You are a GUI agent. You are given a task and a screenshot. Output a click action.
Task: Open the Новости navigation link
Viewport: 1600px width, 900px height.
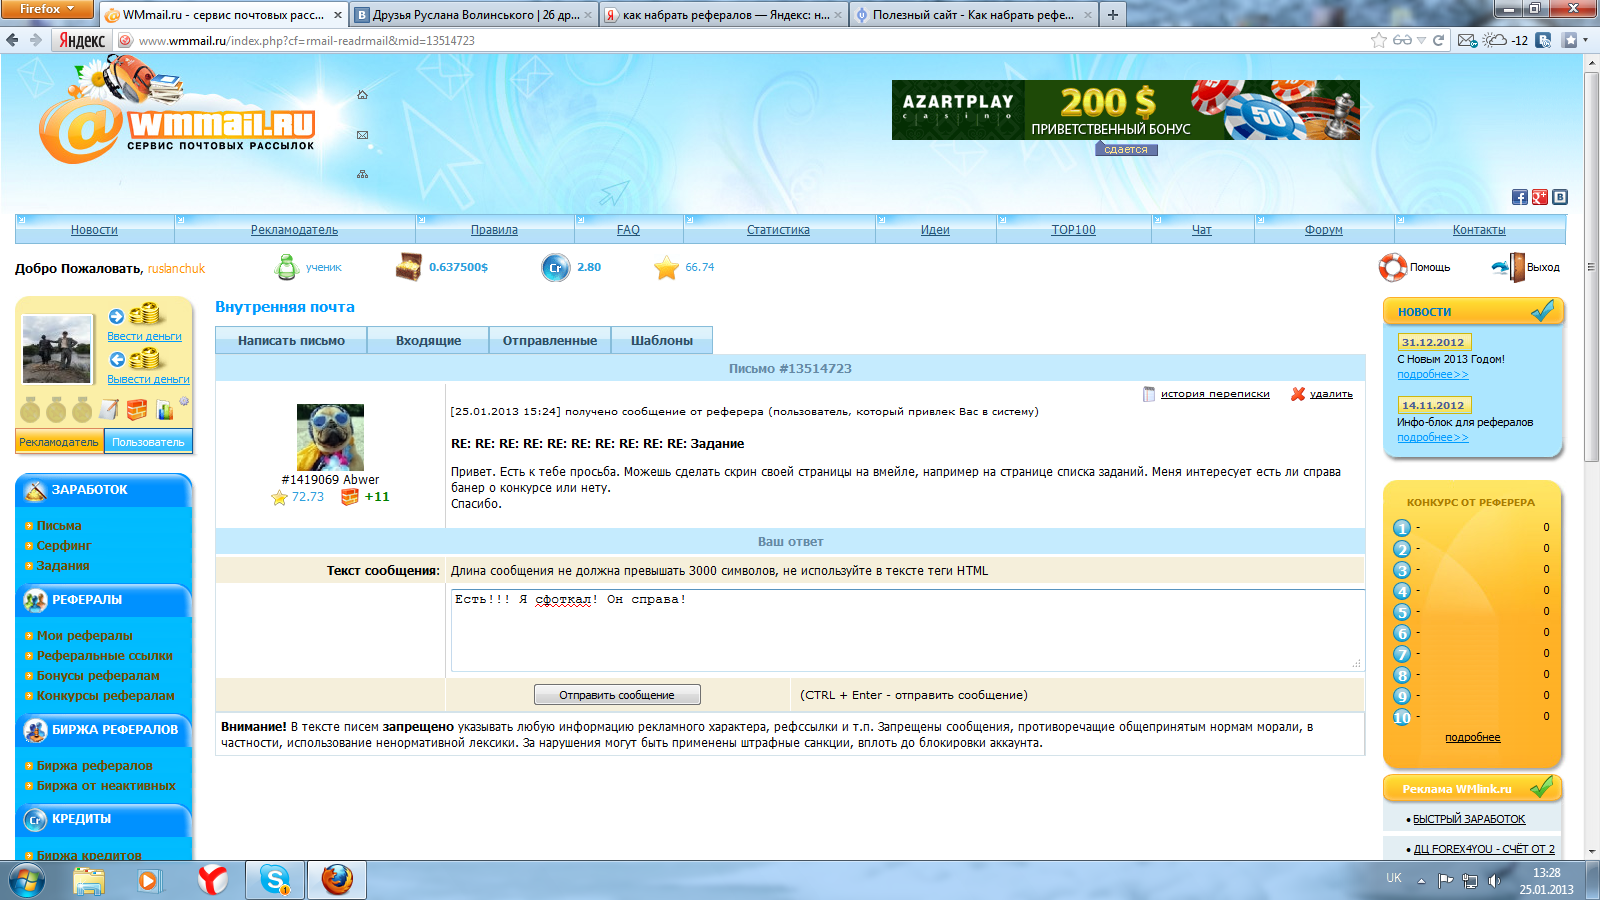pyautogui.click(x=94, y=230)
